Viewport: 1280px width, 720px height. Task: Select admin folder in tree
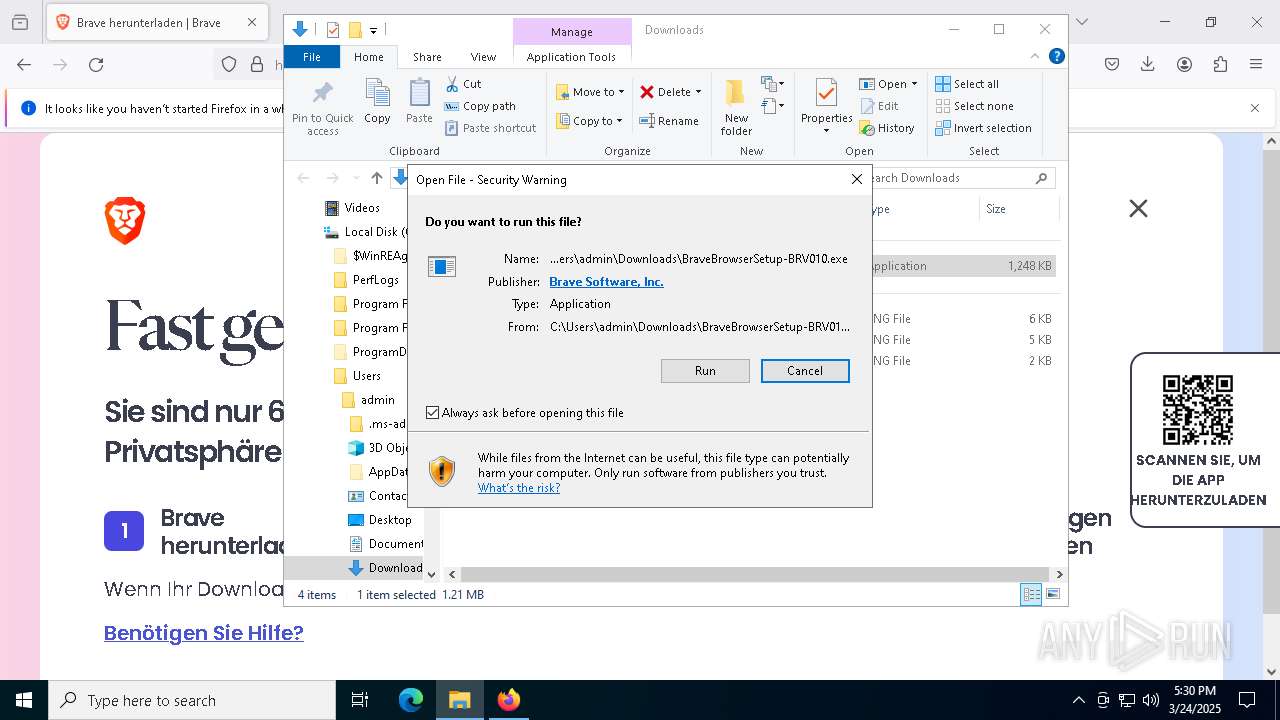coord(377,400)
